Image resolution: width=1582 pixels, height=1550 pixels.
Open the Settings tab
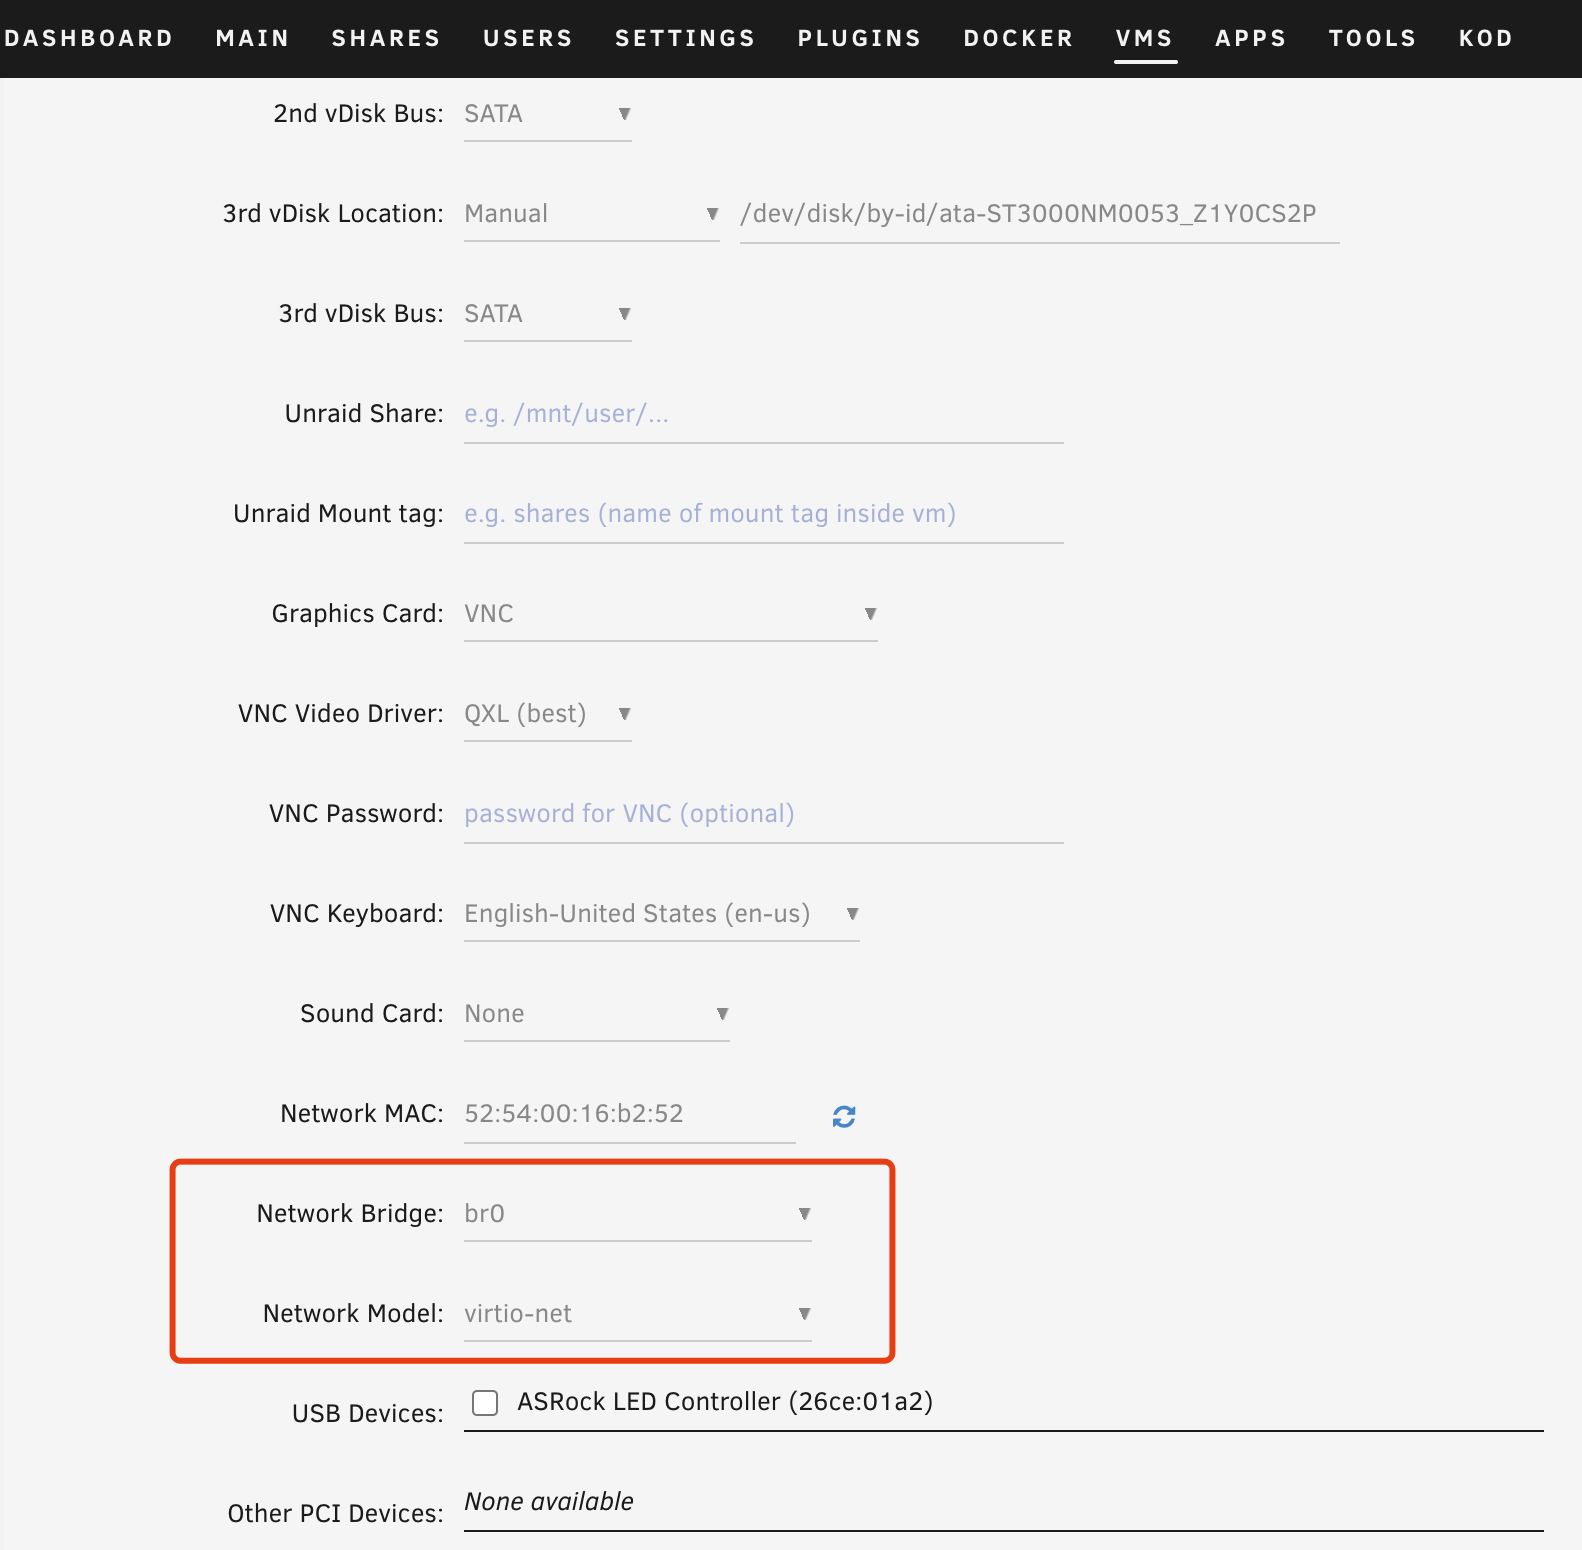[685, 38]
